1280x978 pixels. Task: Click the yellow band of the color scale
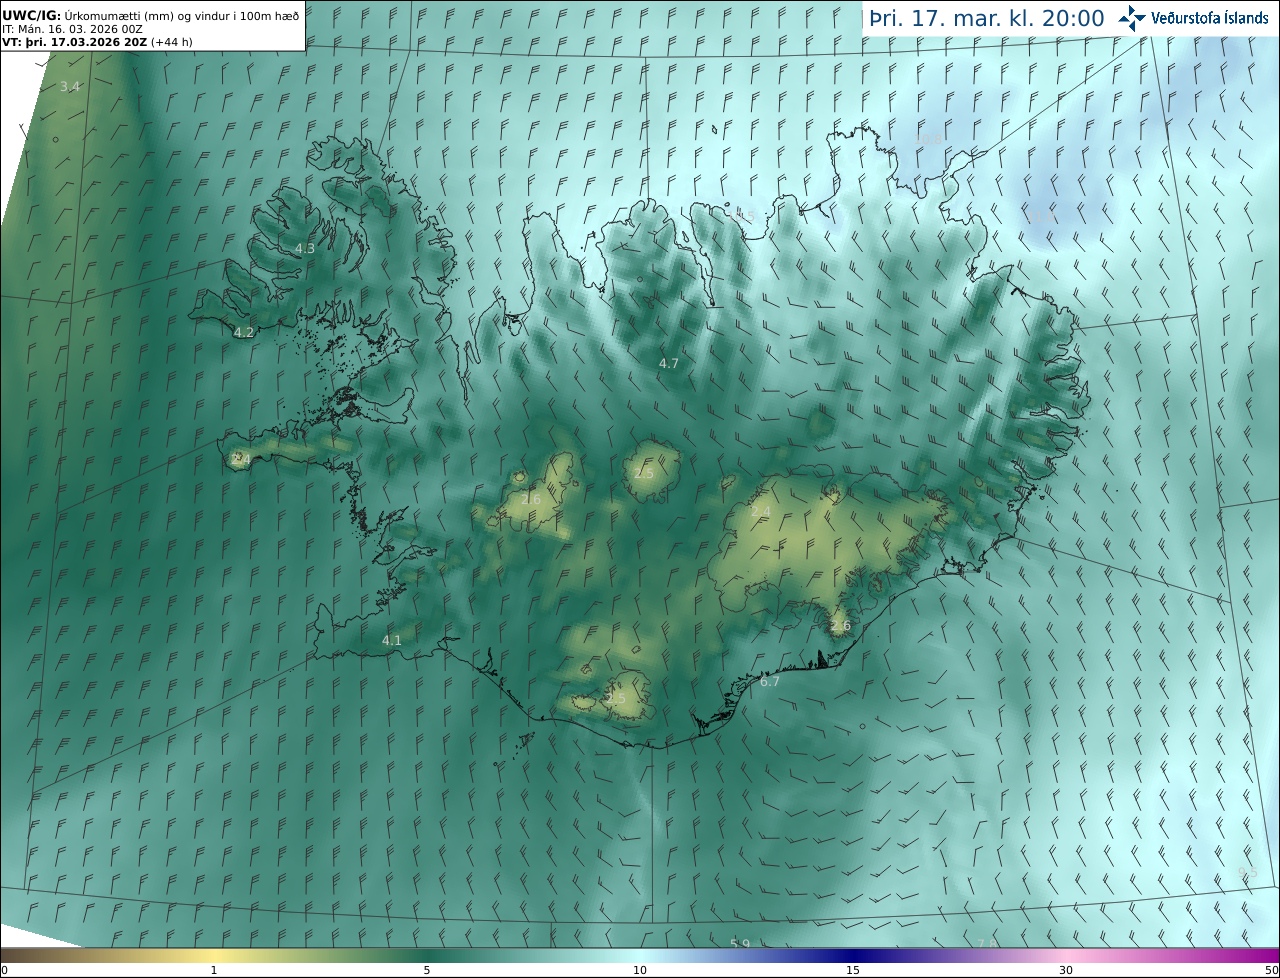point(214,956)
